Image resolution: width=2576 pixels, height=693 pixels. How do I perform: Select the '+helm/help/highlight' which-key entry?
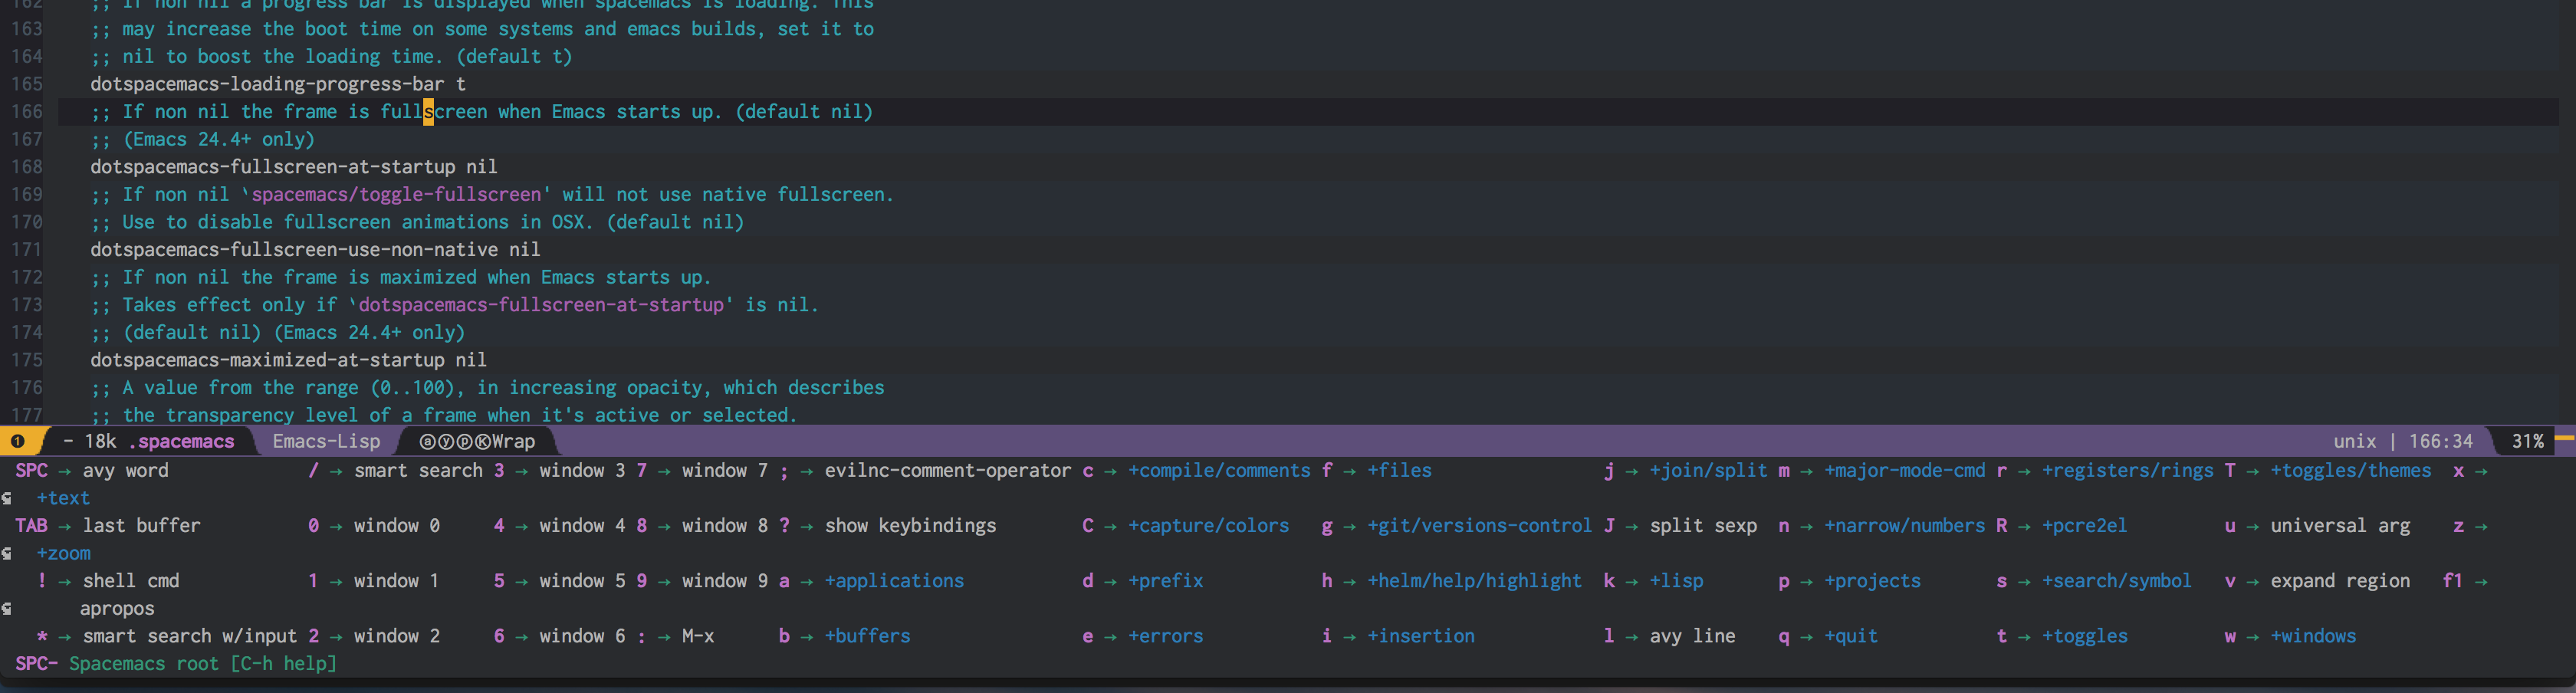(1474, 580)
